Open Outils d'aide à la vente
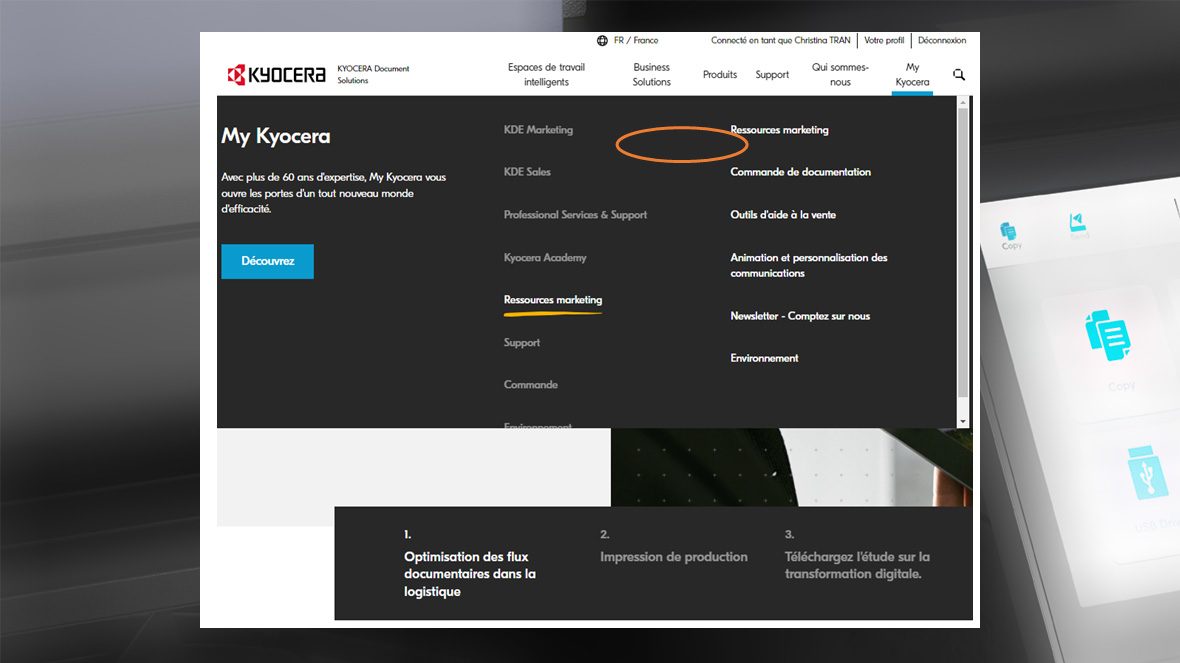This screenshot has width=1180, height=663. 783,214
